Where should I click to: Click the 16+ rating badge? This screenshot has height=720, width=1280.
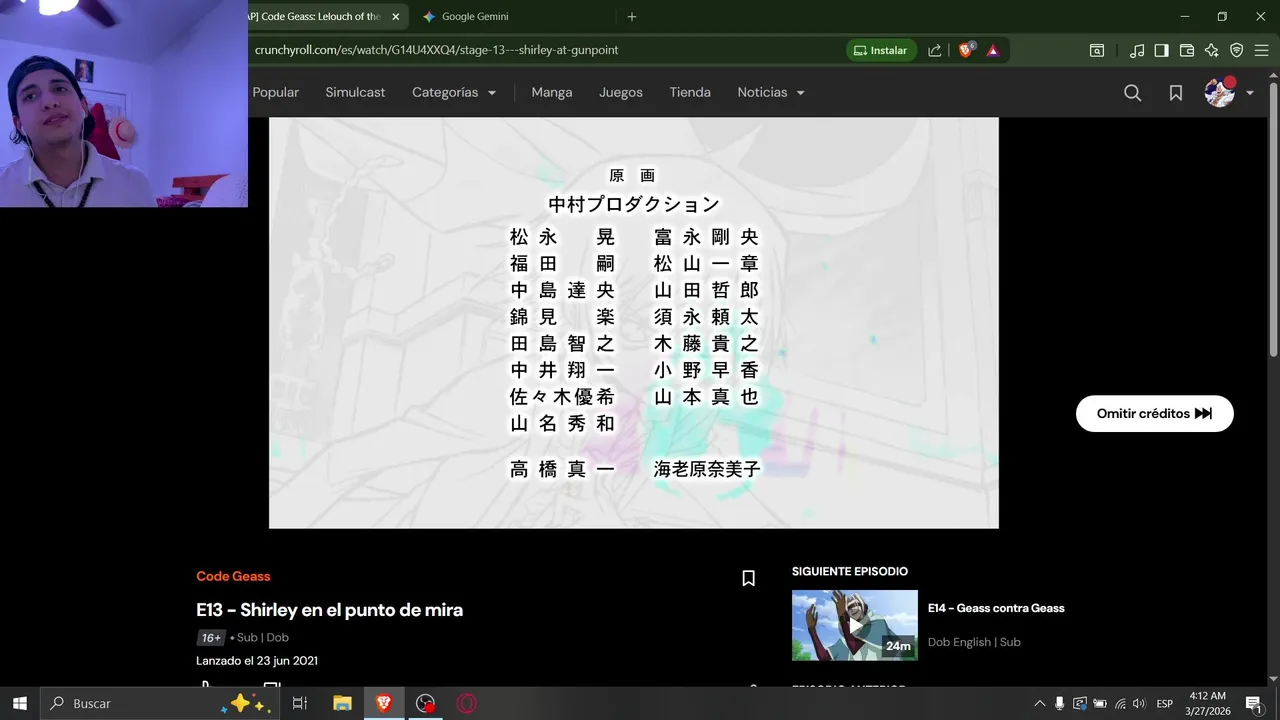tap(211, 638)
